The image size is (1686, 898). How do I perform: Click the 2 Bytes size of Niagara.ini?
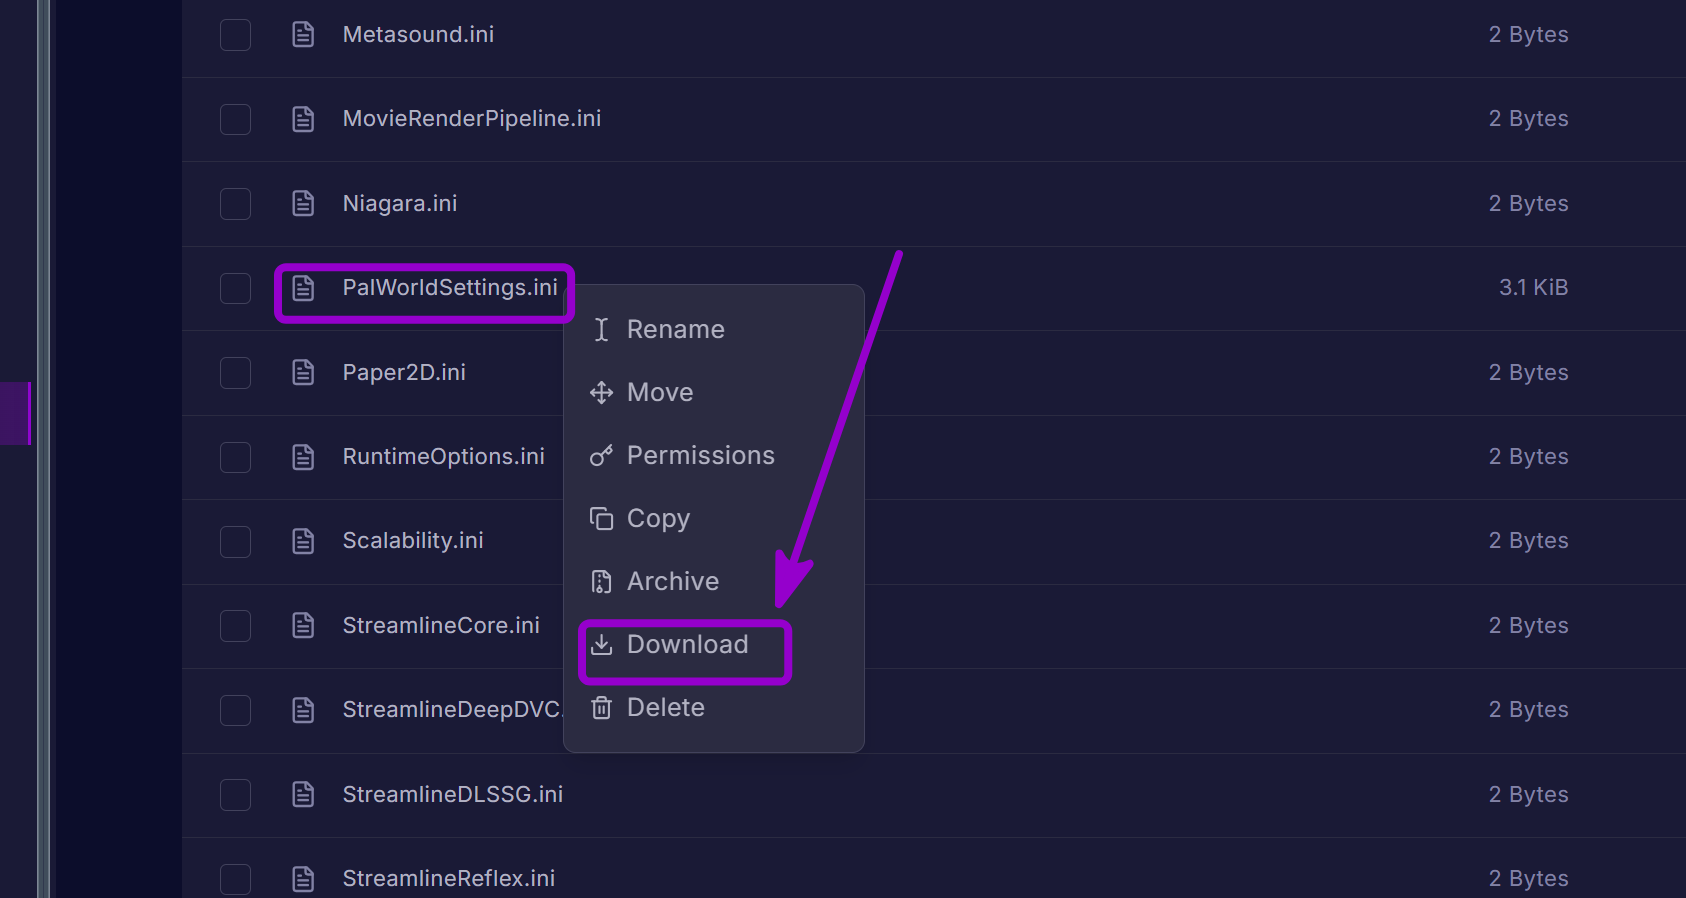tap(1528, 203)
